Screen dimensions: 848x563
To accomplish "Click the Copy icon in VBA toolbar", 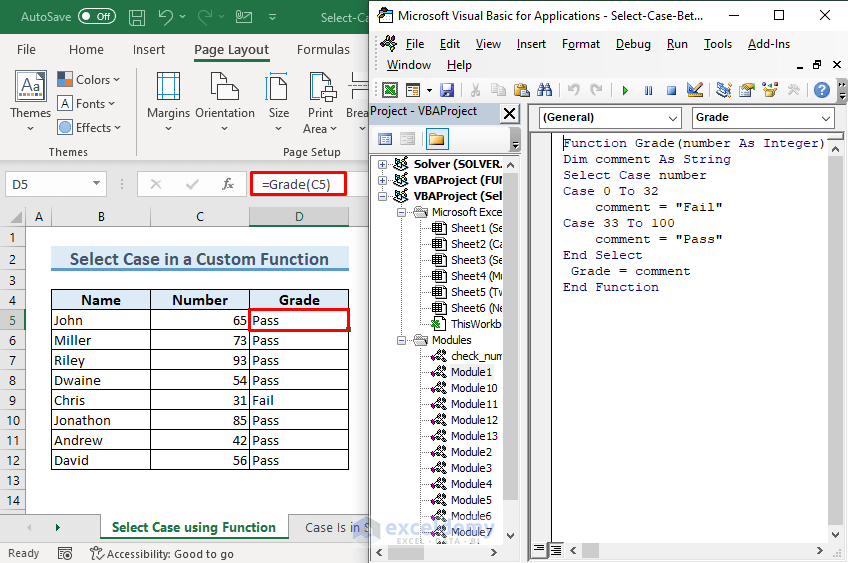I will tap(498, 90).
